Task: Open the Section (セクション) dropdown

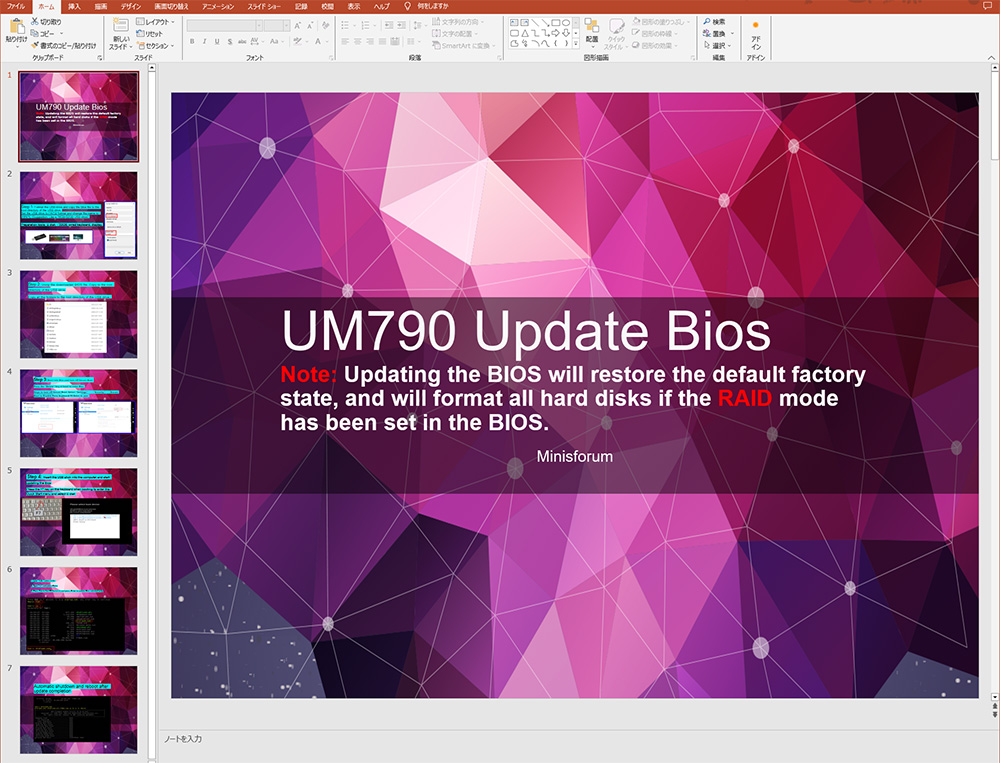Action: 156,46
